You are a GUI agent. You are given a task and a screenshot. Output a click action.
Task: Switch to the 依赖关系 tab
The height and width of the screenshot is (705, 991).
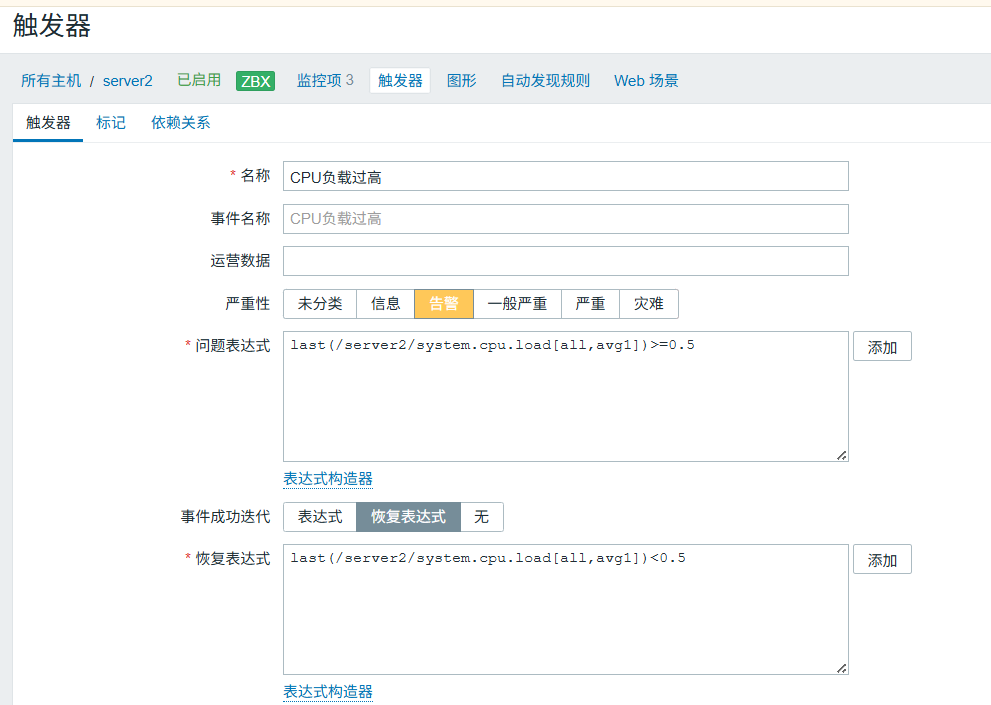point(181,123)
